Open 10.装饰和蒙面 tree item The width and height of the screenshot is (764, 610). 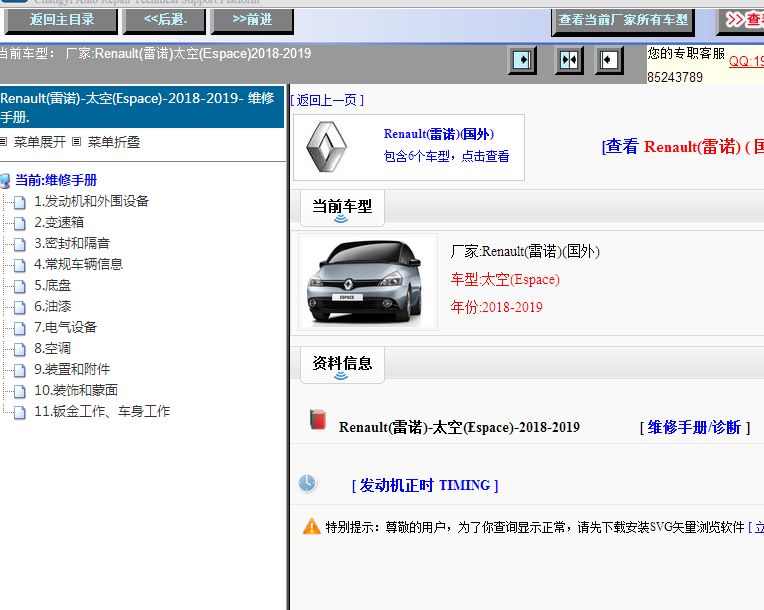(76, 390)
